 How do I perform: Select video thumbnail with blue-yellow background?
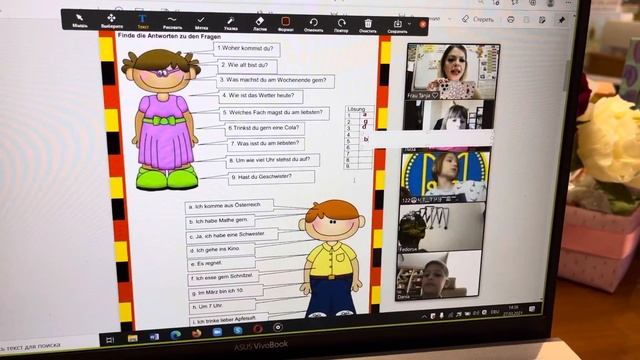[x=445, y=176]
